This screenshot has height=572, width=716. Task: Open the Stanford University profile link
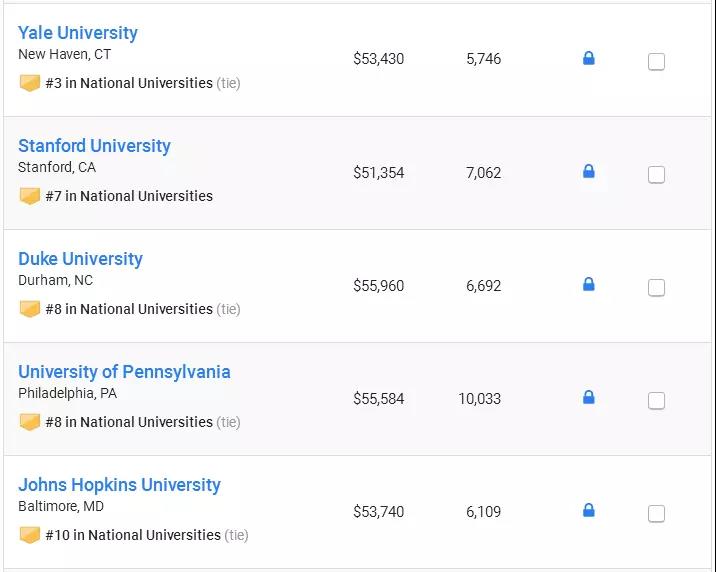[94, 146]
